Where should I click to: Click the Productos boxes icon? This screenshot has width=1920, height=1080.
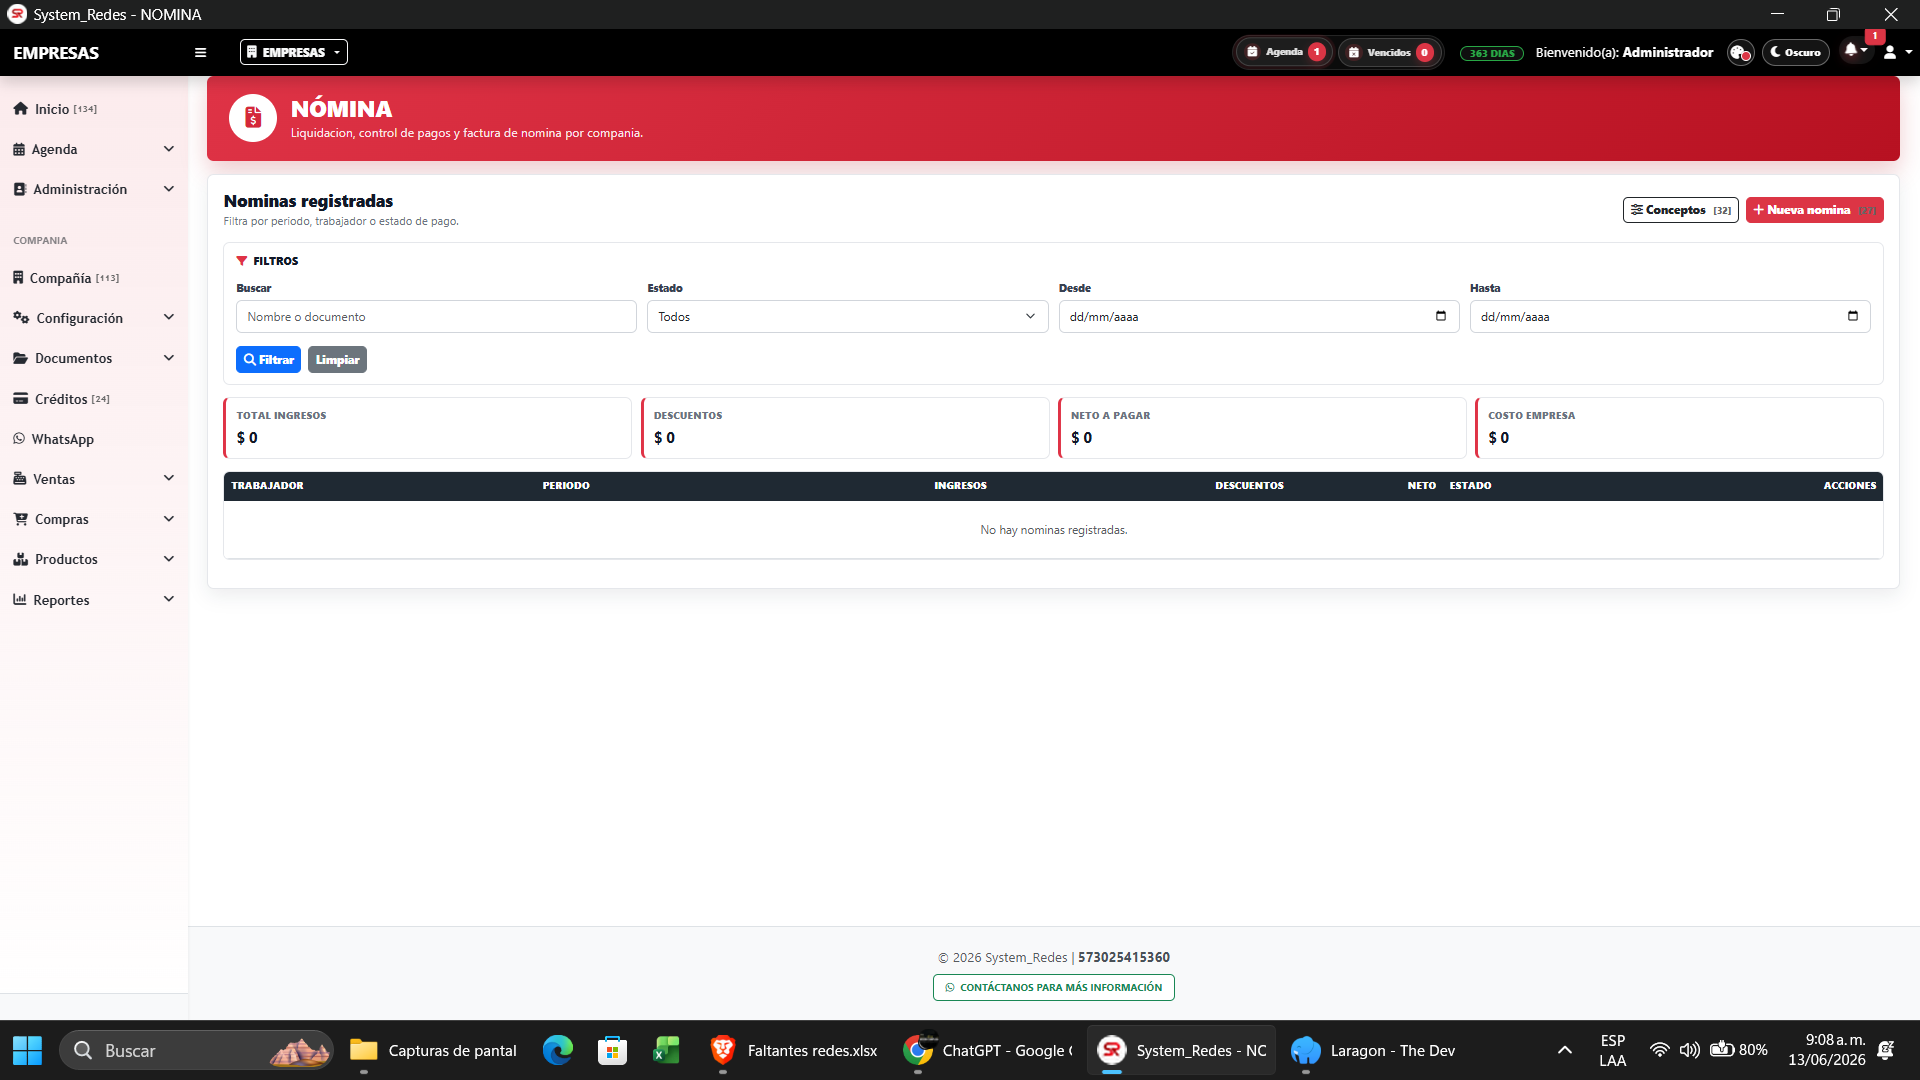point(21,559)
